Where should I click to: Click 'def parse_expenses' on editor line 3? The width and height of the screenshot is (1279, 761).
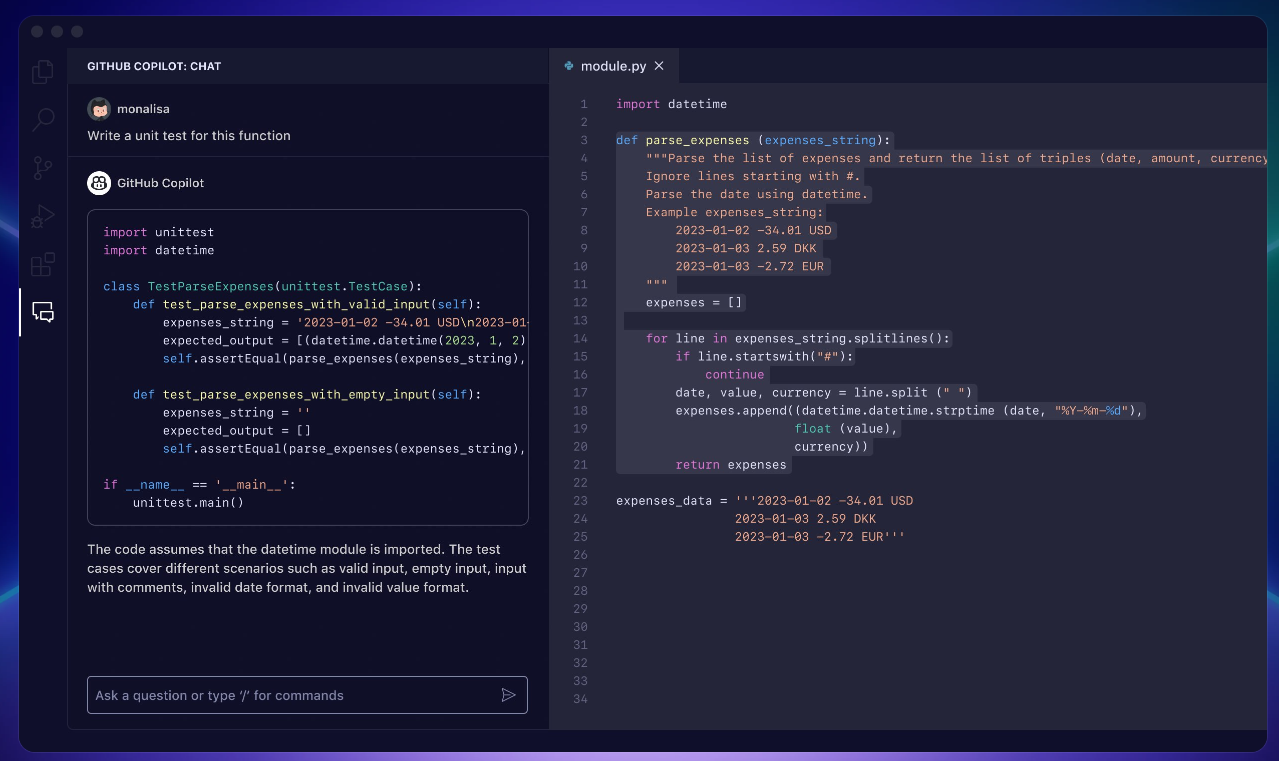tap(682, 140)
